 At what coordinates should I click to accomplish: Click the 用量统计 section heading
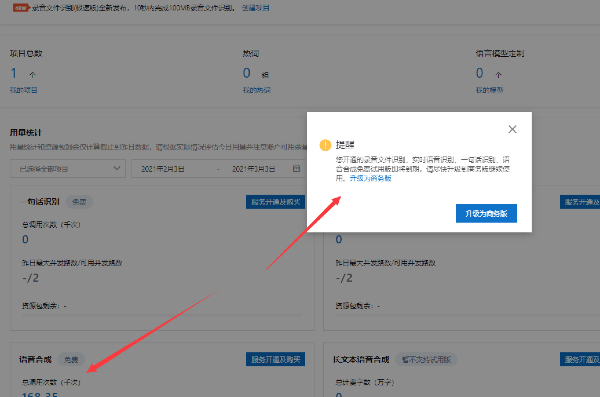[x=25, y=132]
